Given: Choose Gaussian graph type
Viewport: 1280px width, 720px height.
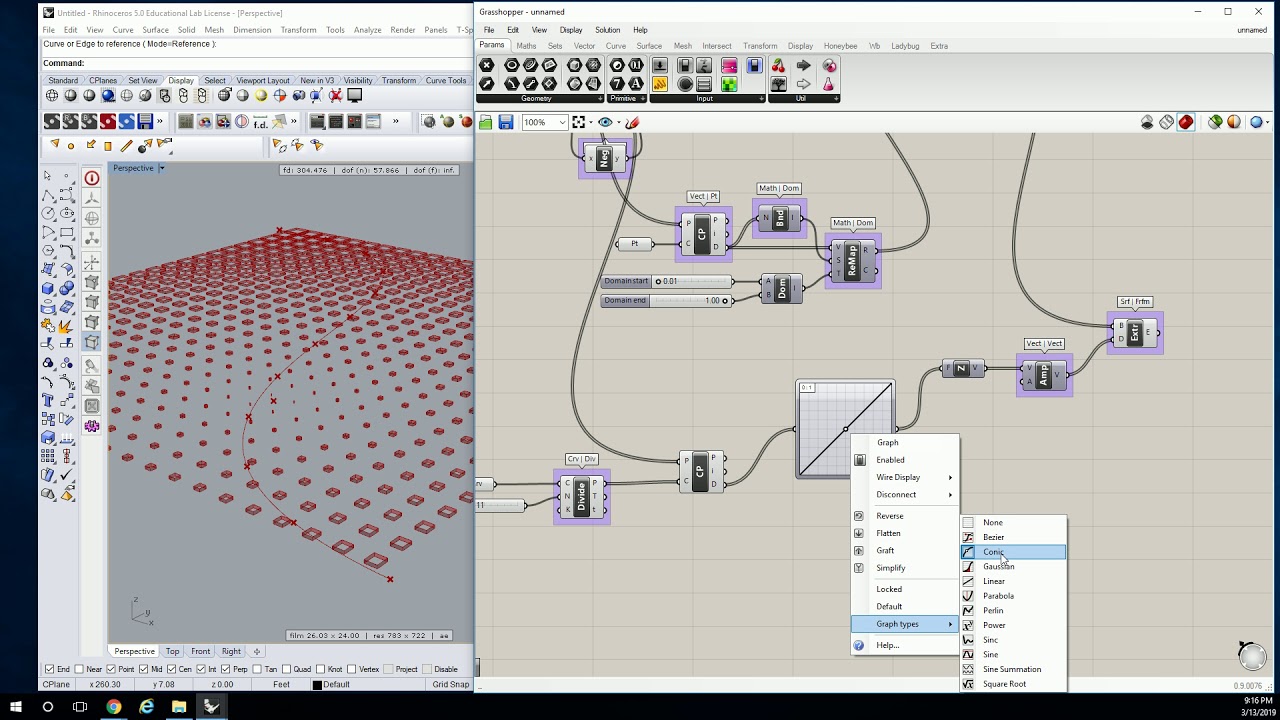Looking at the screenshot, I should tap(1013, 567).
